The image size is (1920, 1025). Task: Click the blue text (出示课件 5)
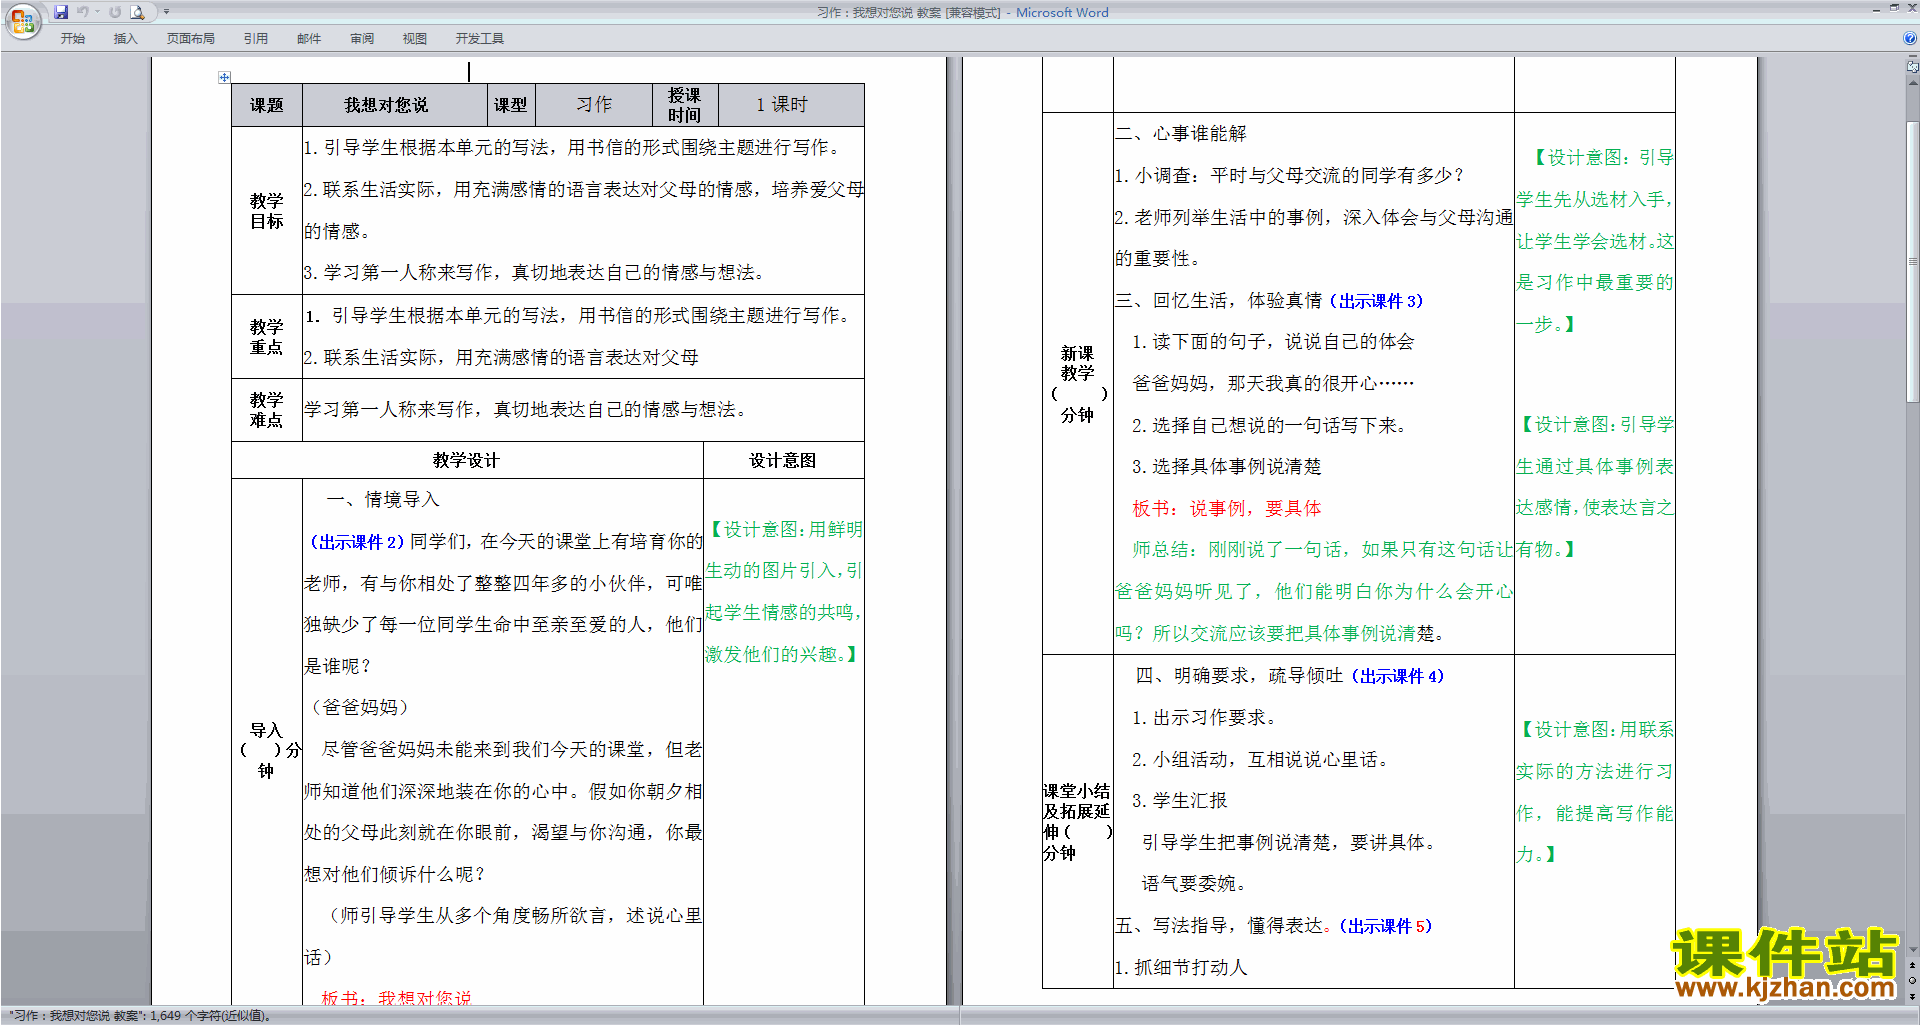pyautogui.click(x=1385, y=926)
